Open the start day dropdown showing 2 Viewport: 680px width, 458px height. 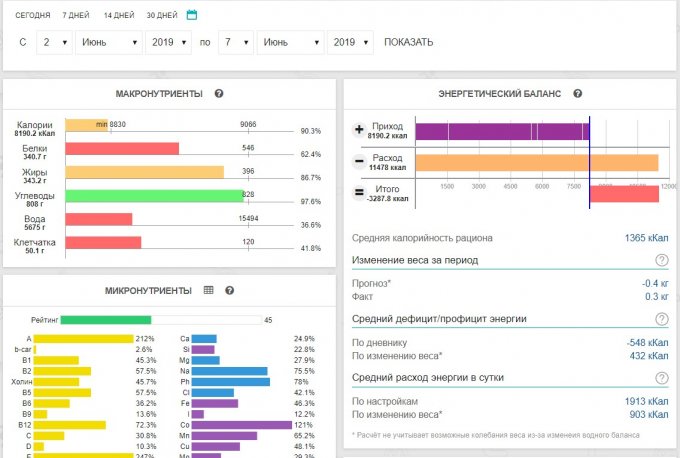pyautogui.click(x=55, y=42)
